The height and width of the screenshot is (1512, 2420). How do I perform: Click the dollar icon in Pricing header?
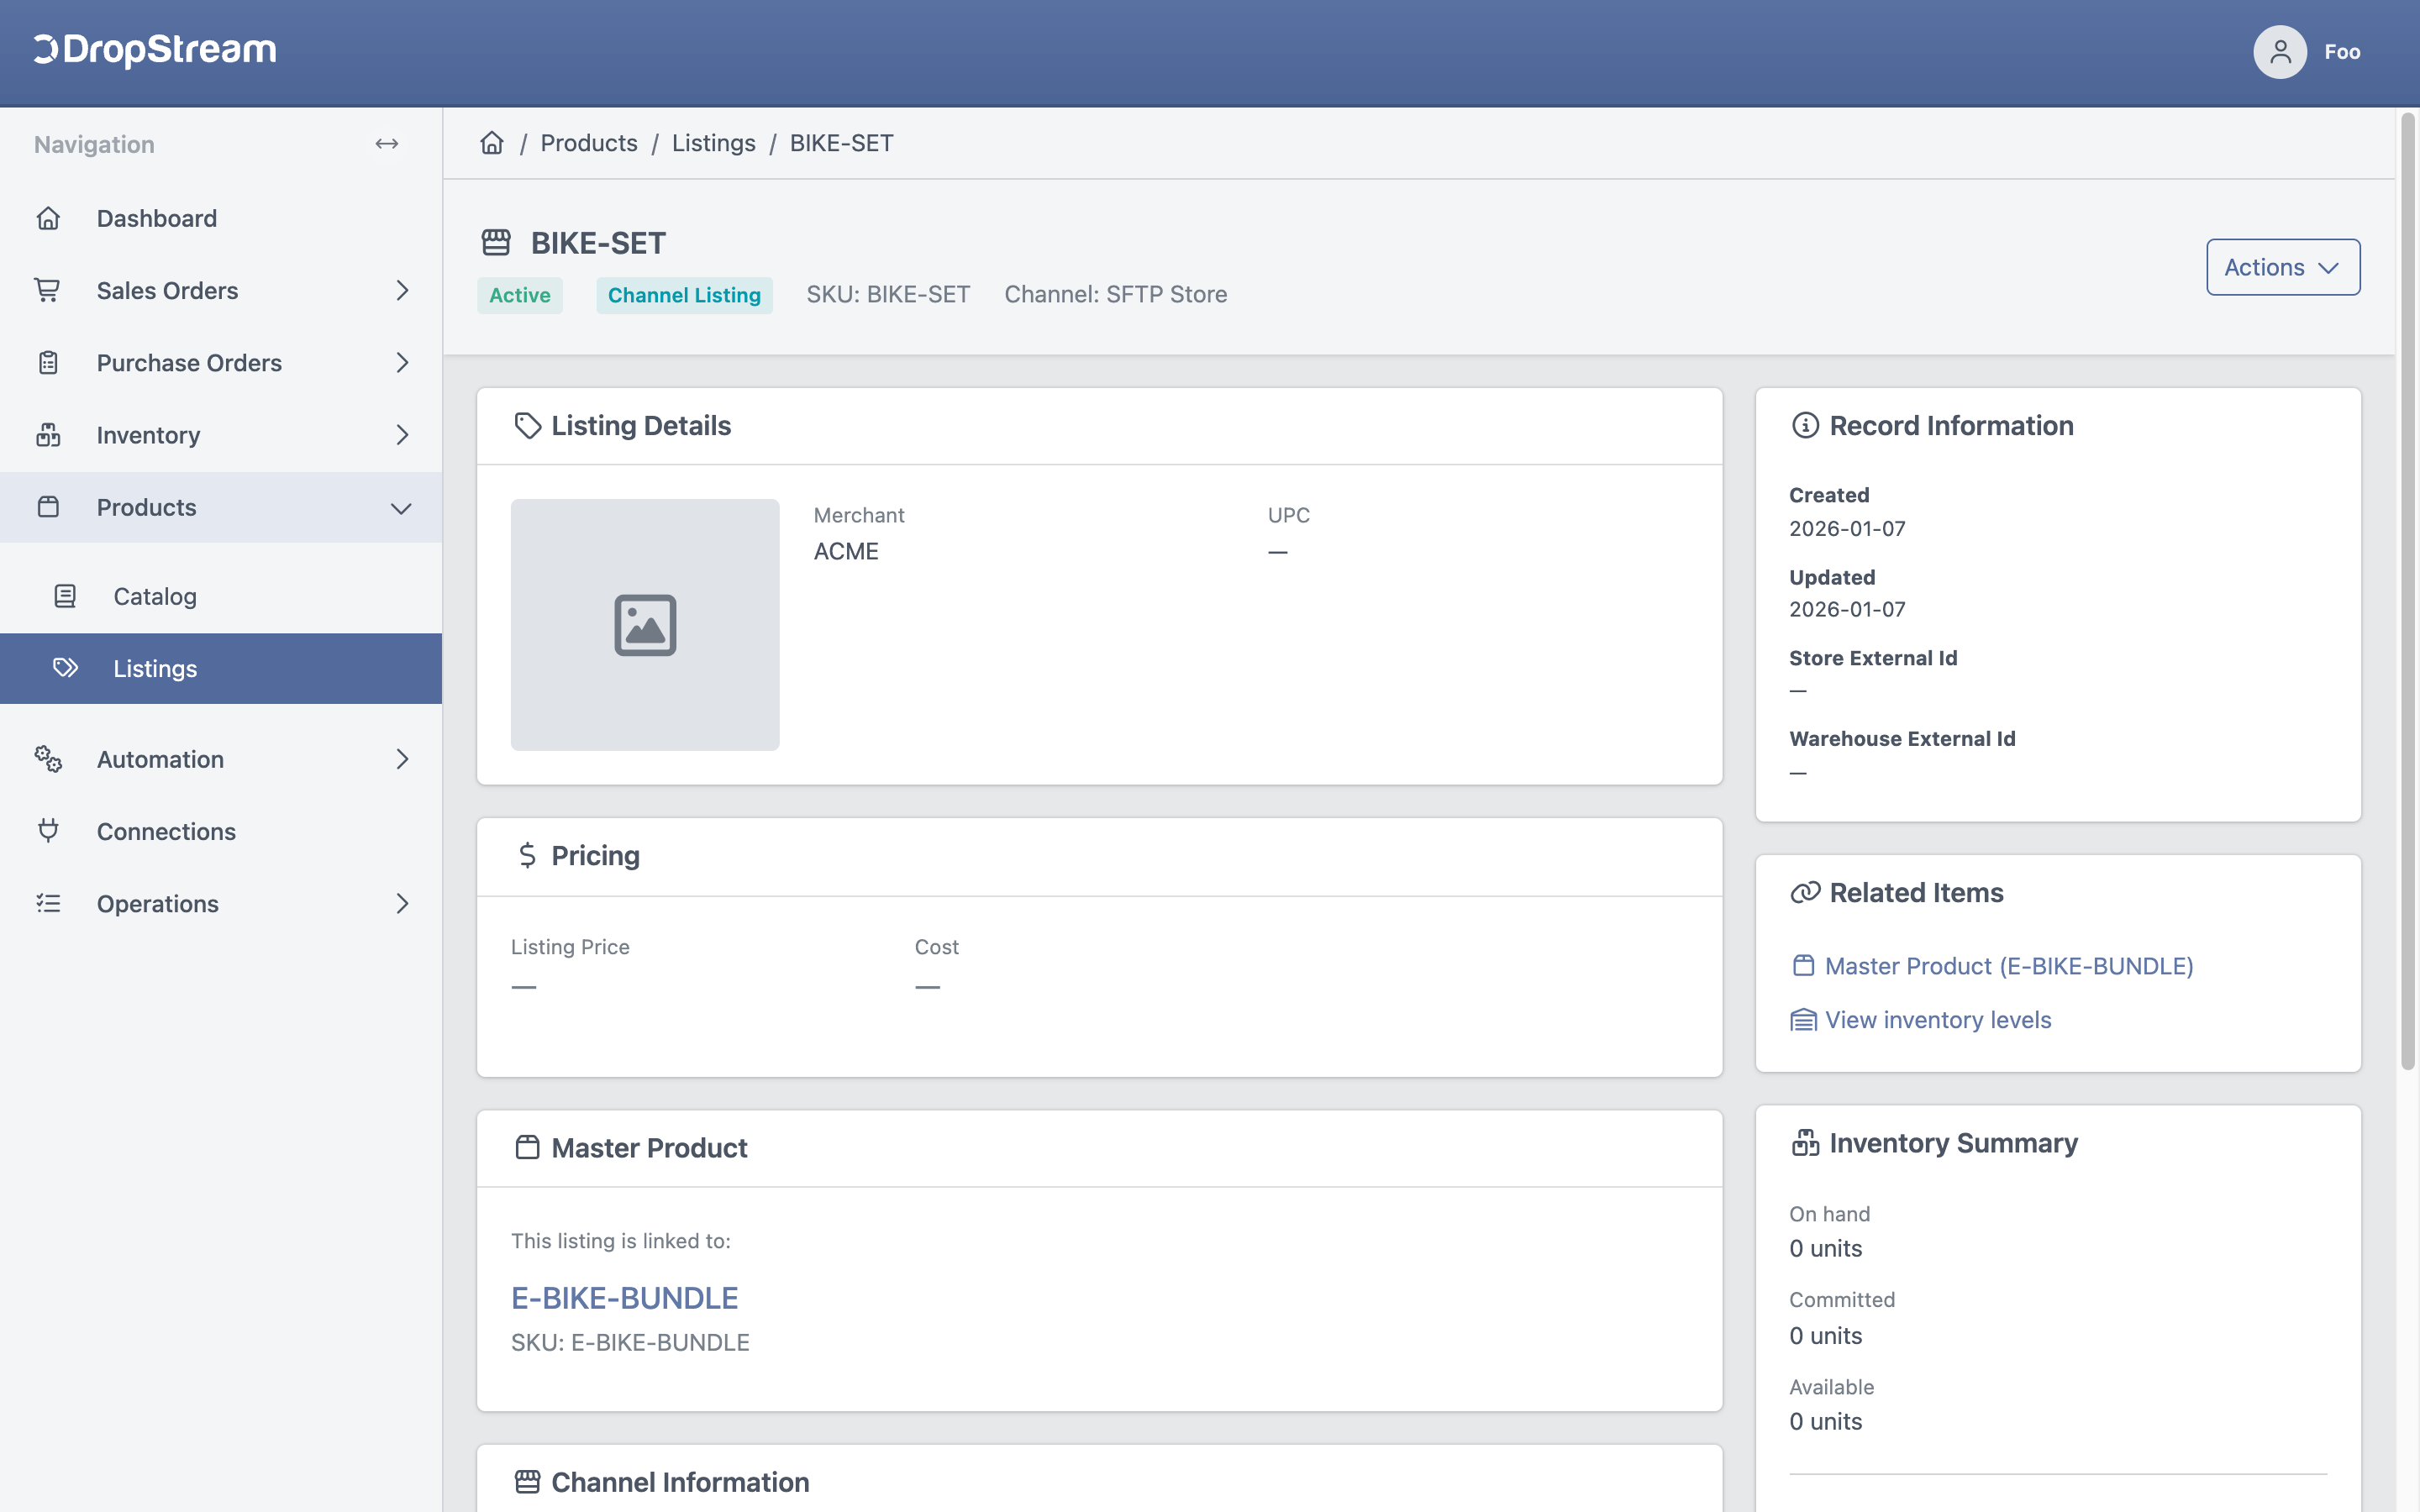pos(527,856)
